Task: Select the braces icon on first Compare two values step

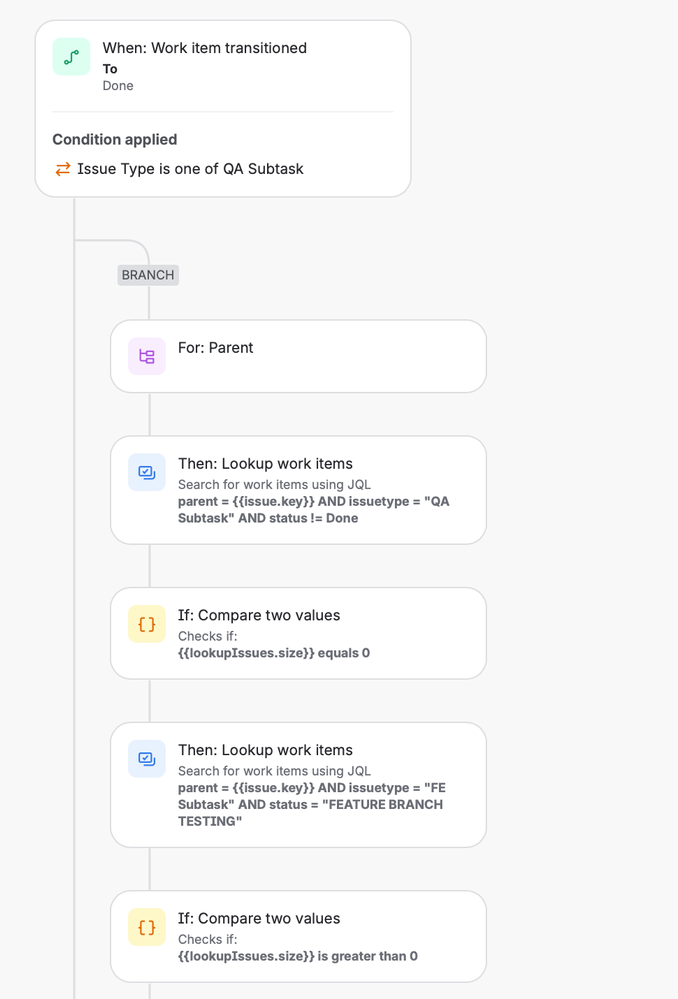Action: coord(146,623)
